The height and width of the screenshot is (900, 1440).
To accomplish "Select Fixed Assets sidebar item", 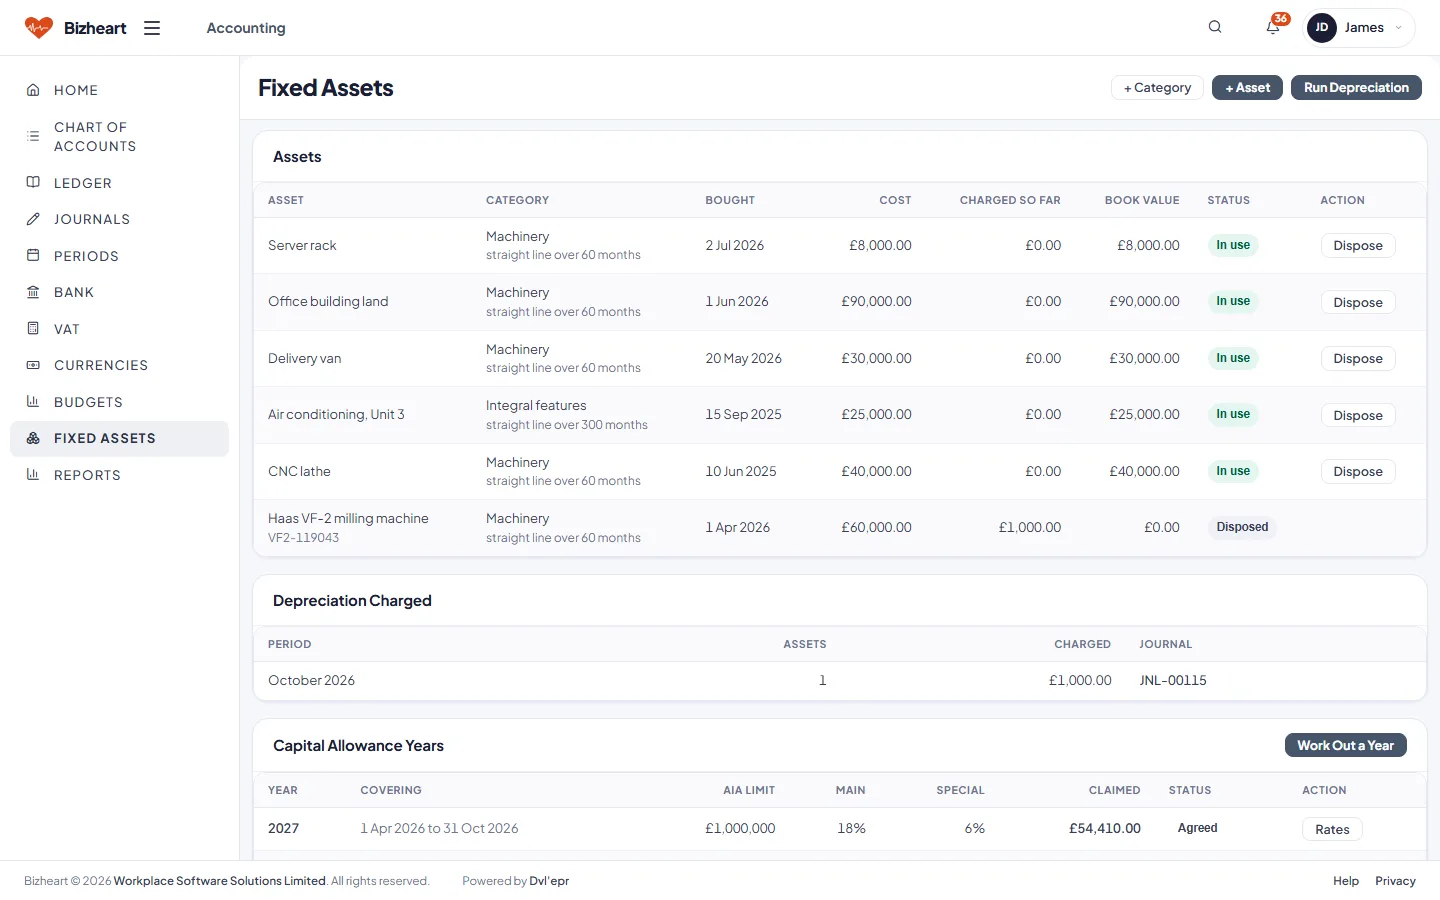I will (119, 438).
